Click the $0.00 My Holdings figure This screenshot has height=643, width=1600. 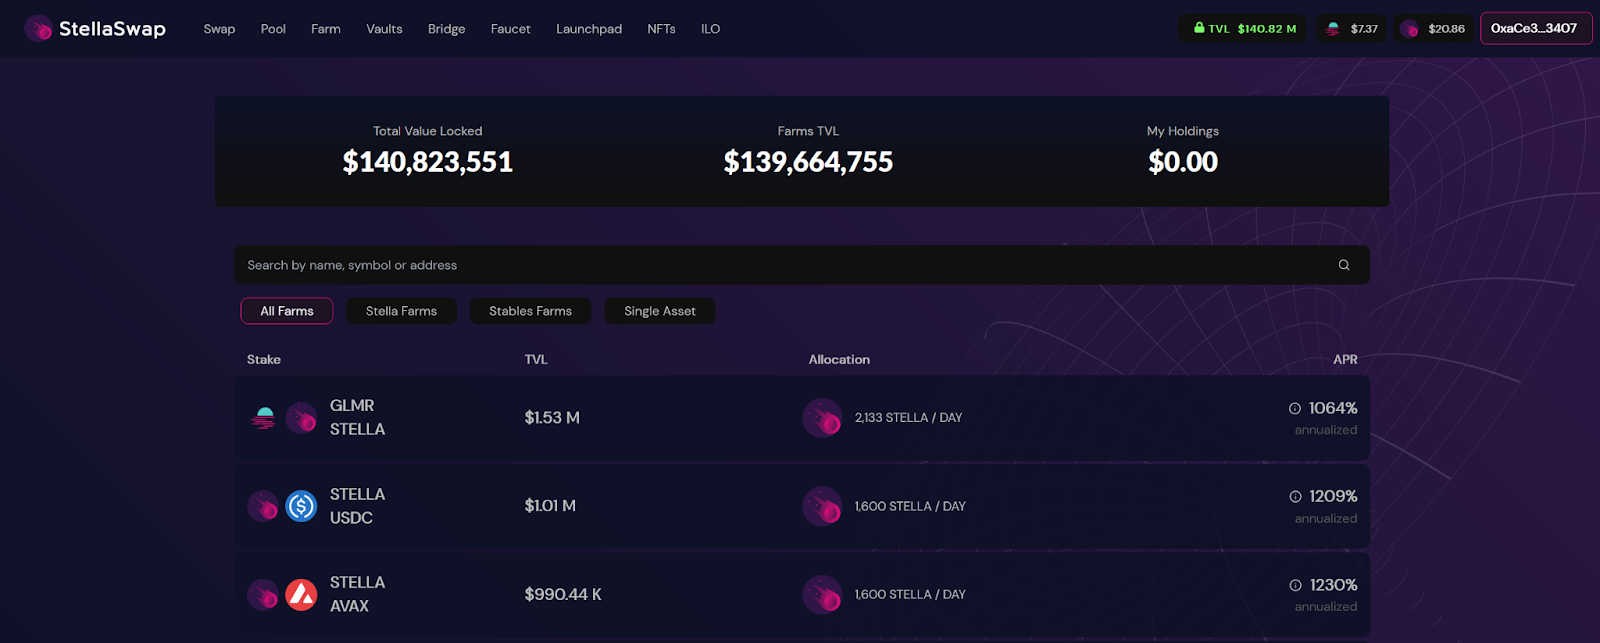pos(1183,162)
